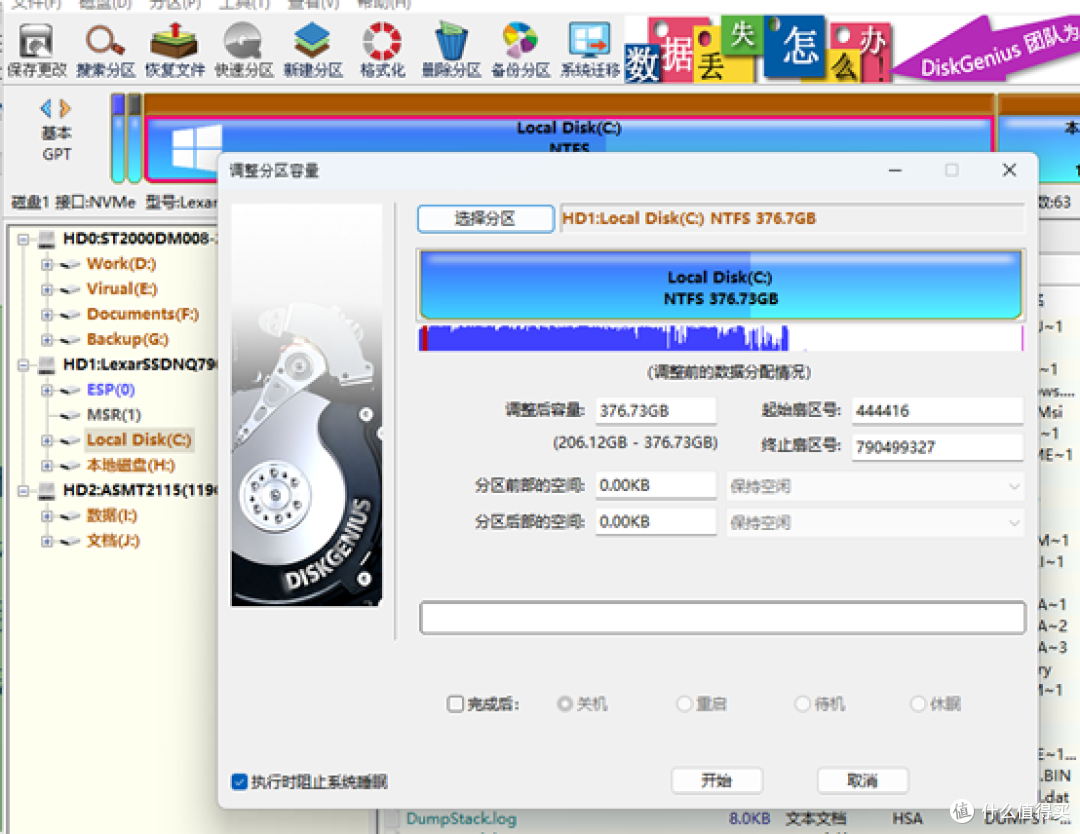Select the Standby (待机) radio option

[x=802, y=704]
